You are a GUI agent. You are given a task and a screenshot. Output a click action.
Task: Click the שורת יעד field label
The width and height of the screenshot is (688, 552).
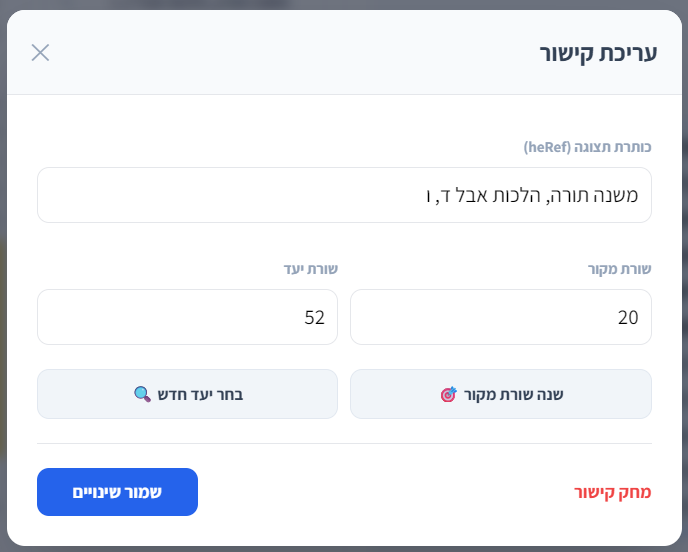coord(310,269)
